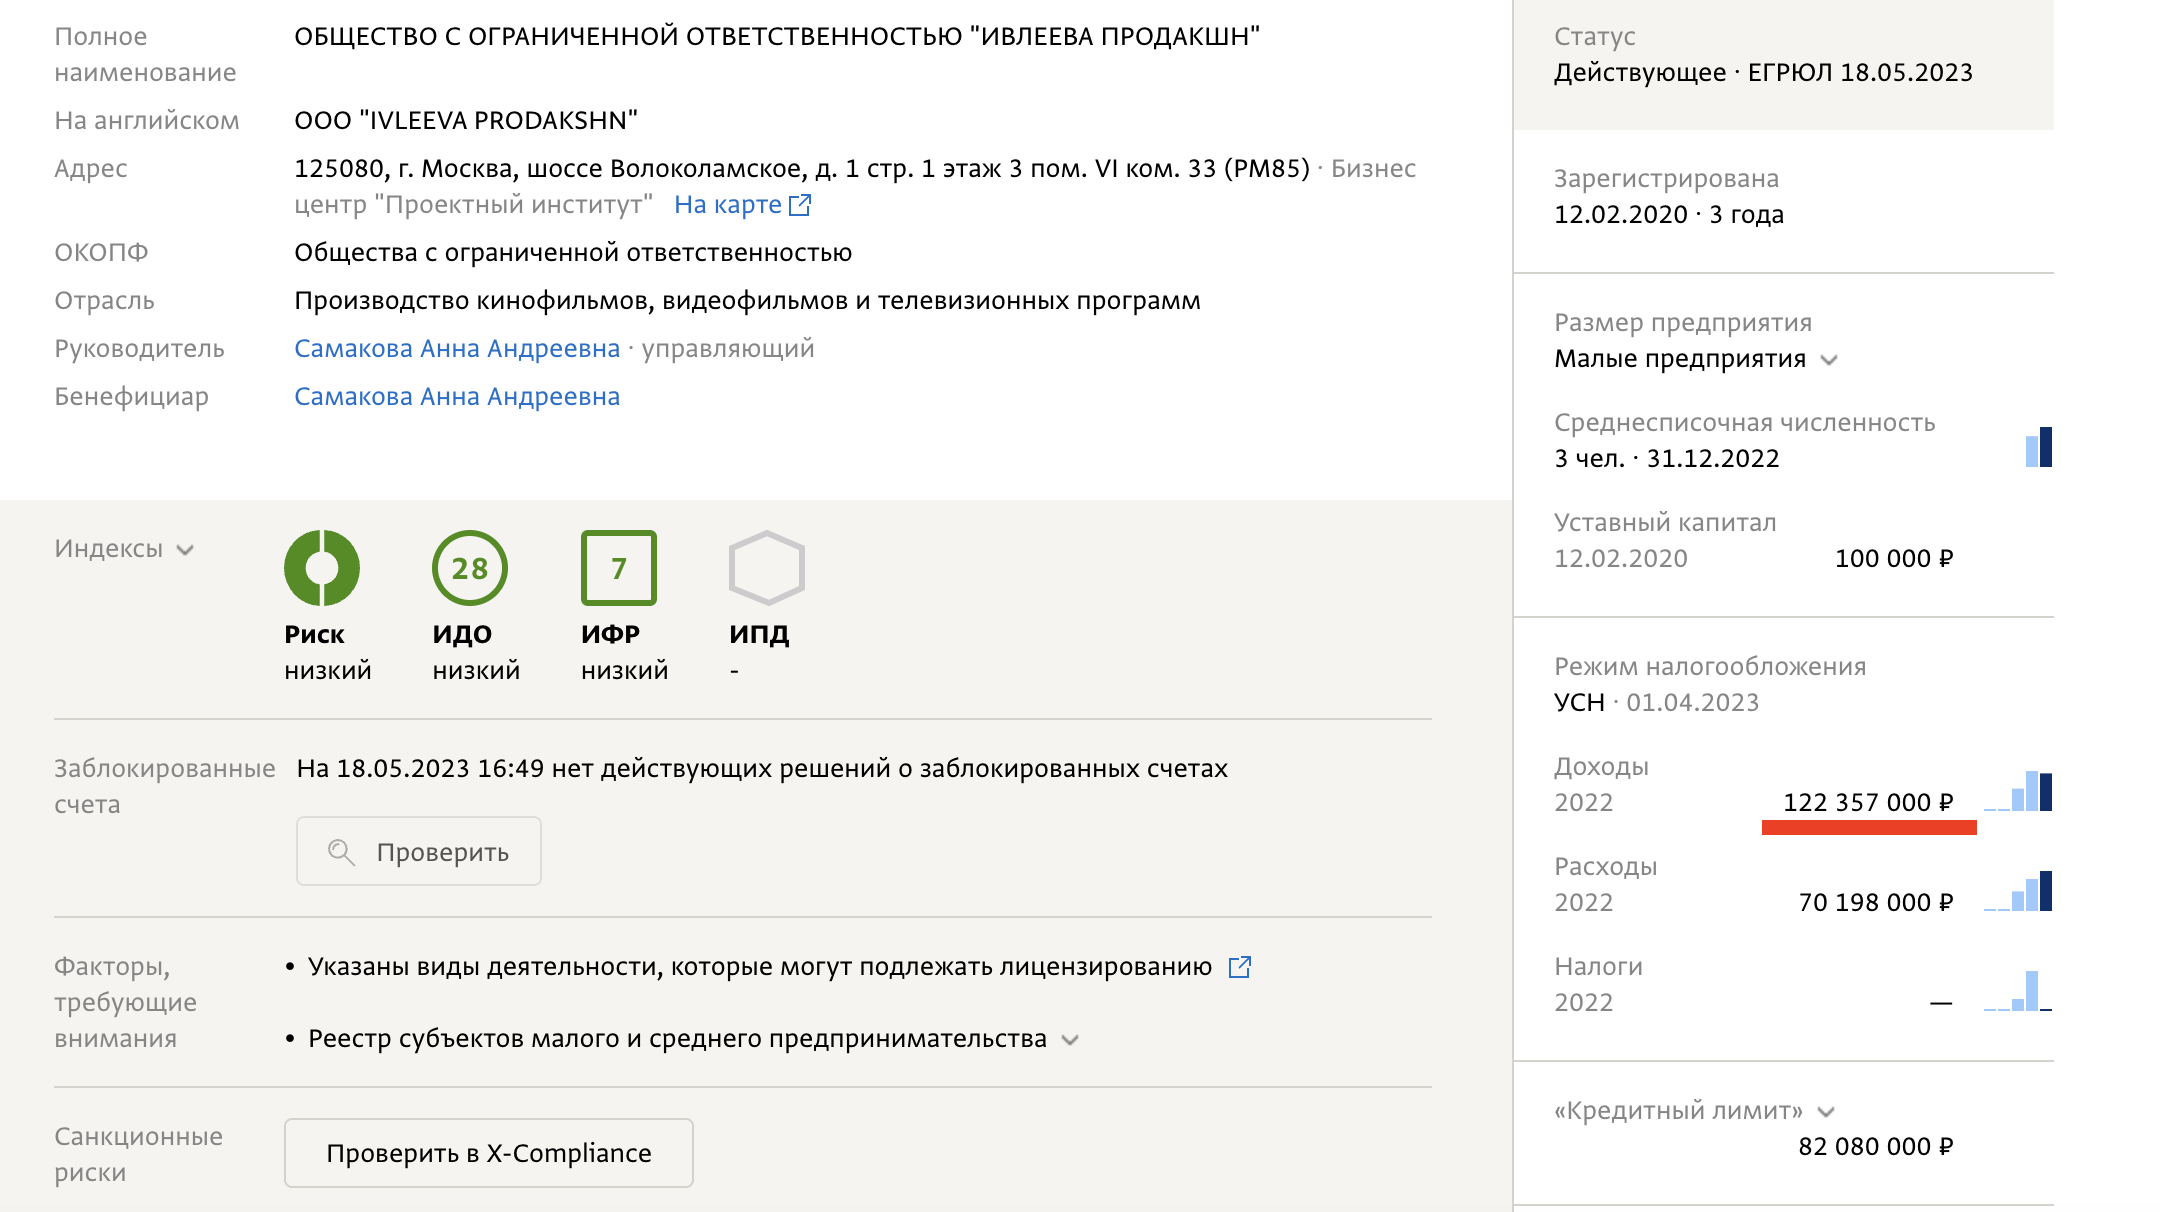
Task: Click external link icon next to На карте
Action: pos(799,203)
